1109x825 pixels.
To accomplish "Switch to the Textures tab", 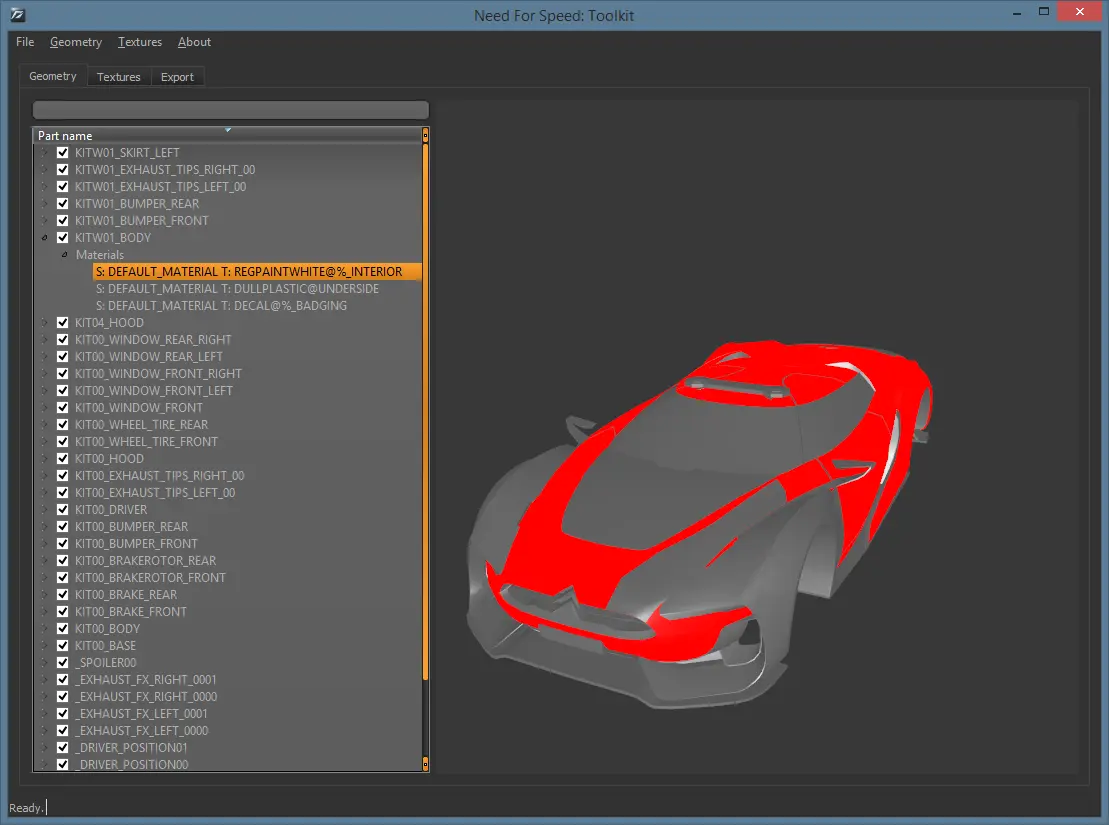I will tap(118, 76).
